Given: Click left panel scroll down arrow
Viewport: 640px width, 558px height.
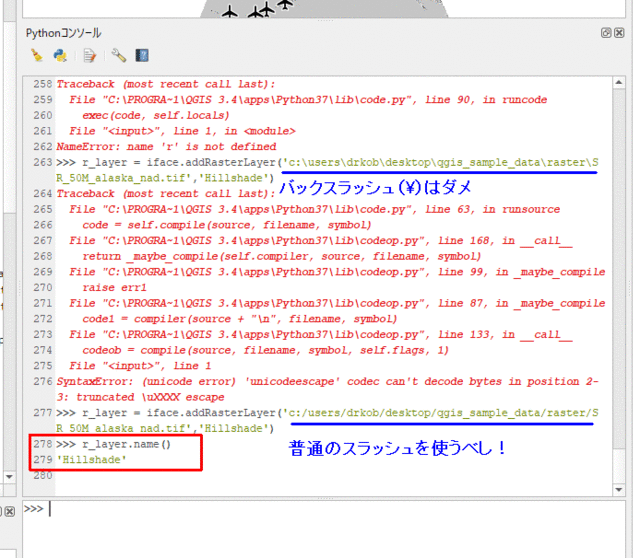Looking at the screenshot, I should 9,476.
